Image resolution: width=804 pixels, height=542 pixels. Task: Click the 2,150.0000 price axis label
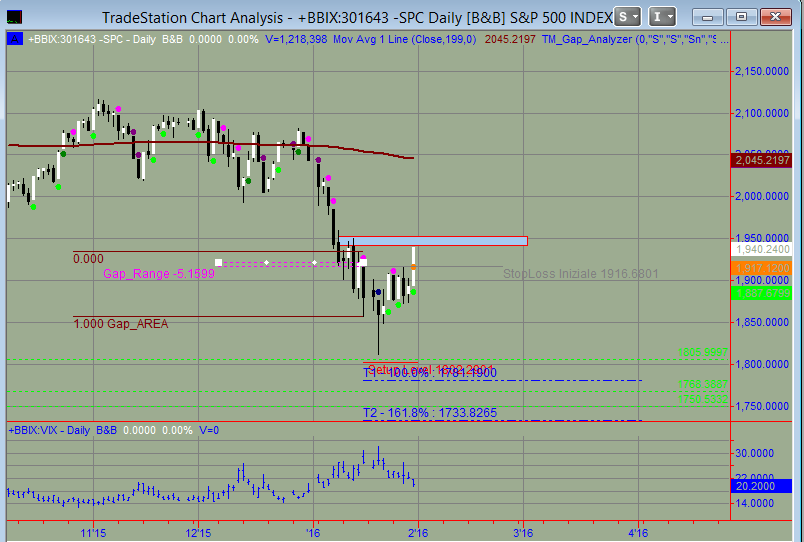point(761,71)
